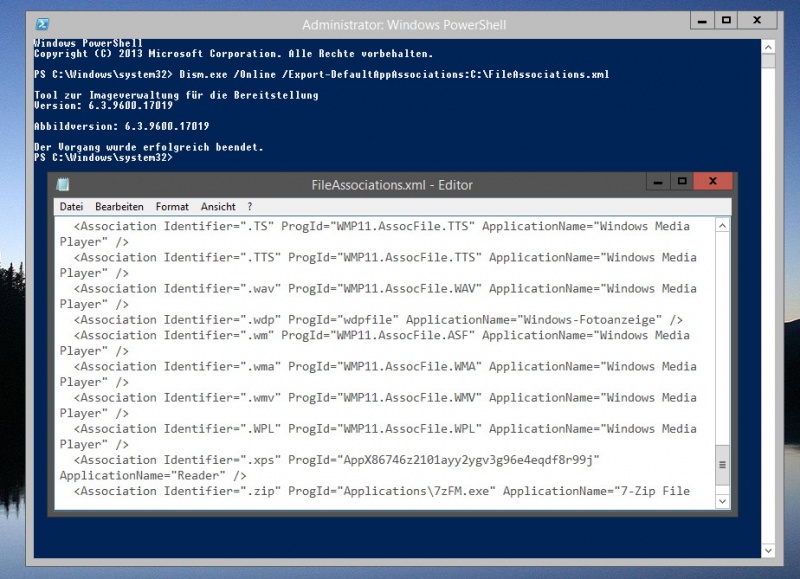Click the Copyright Microsoft Corporation line
800x579 pixels.
(234, 54)
